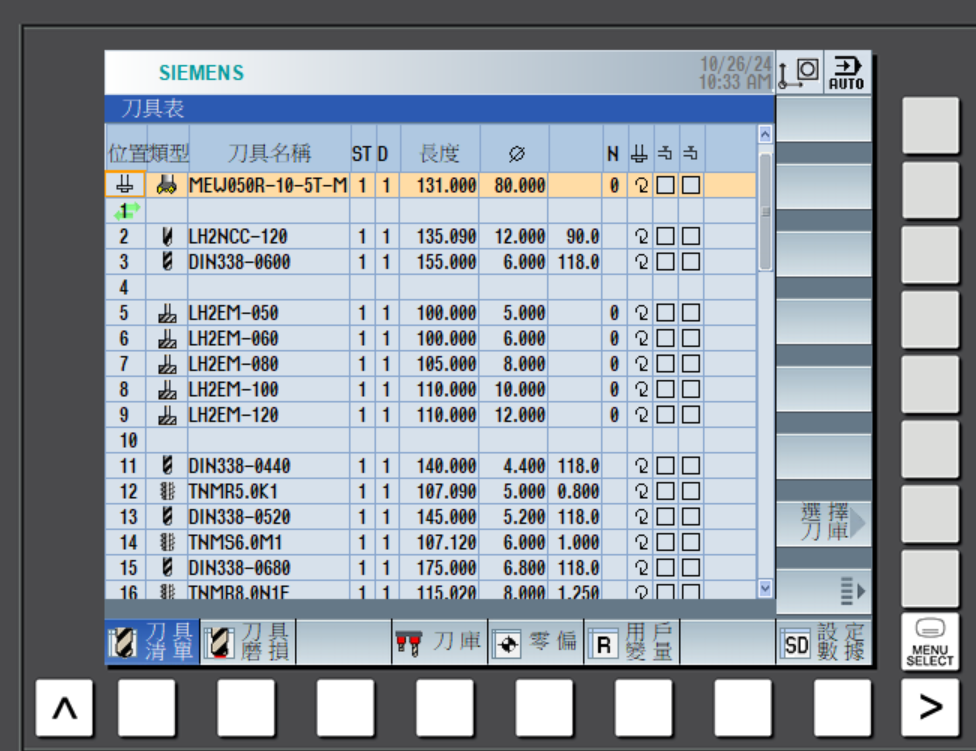
Task: Toggle second coolant checkbox for TNMS6.0M1
Action: pos(691,543)
